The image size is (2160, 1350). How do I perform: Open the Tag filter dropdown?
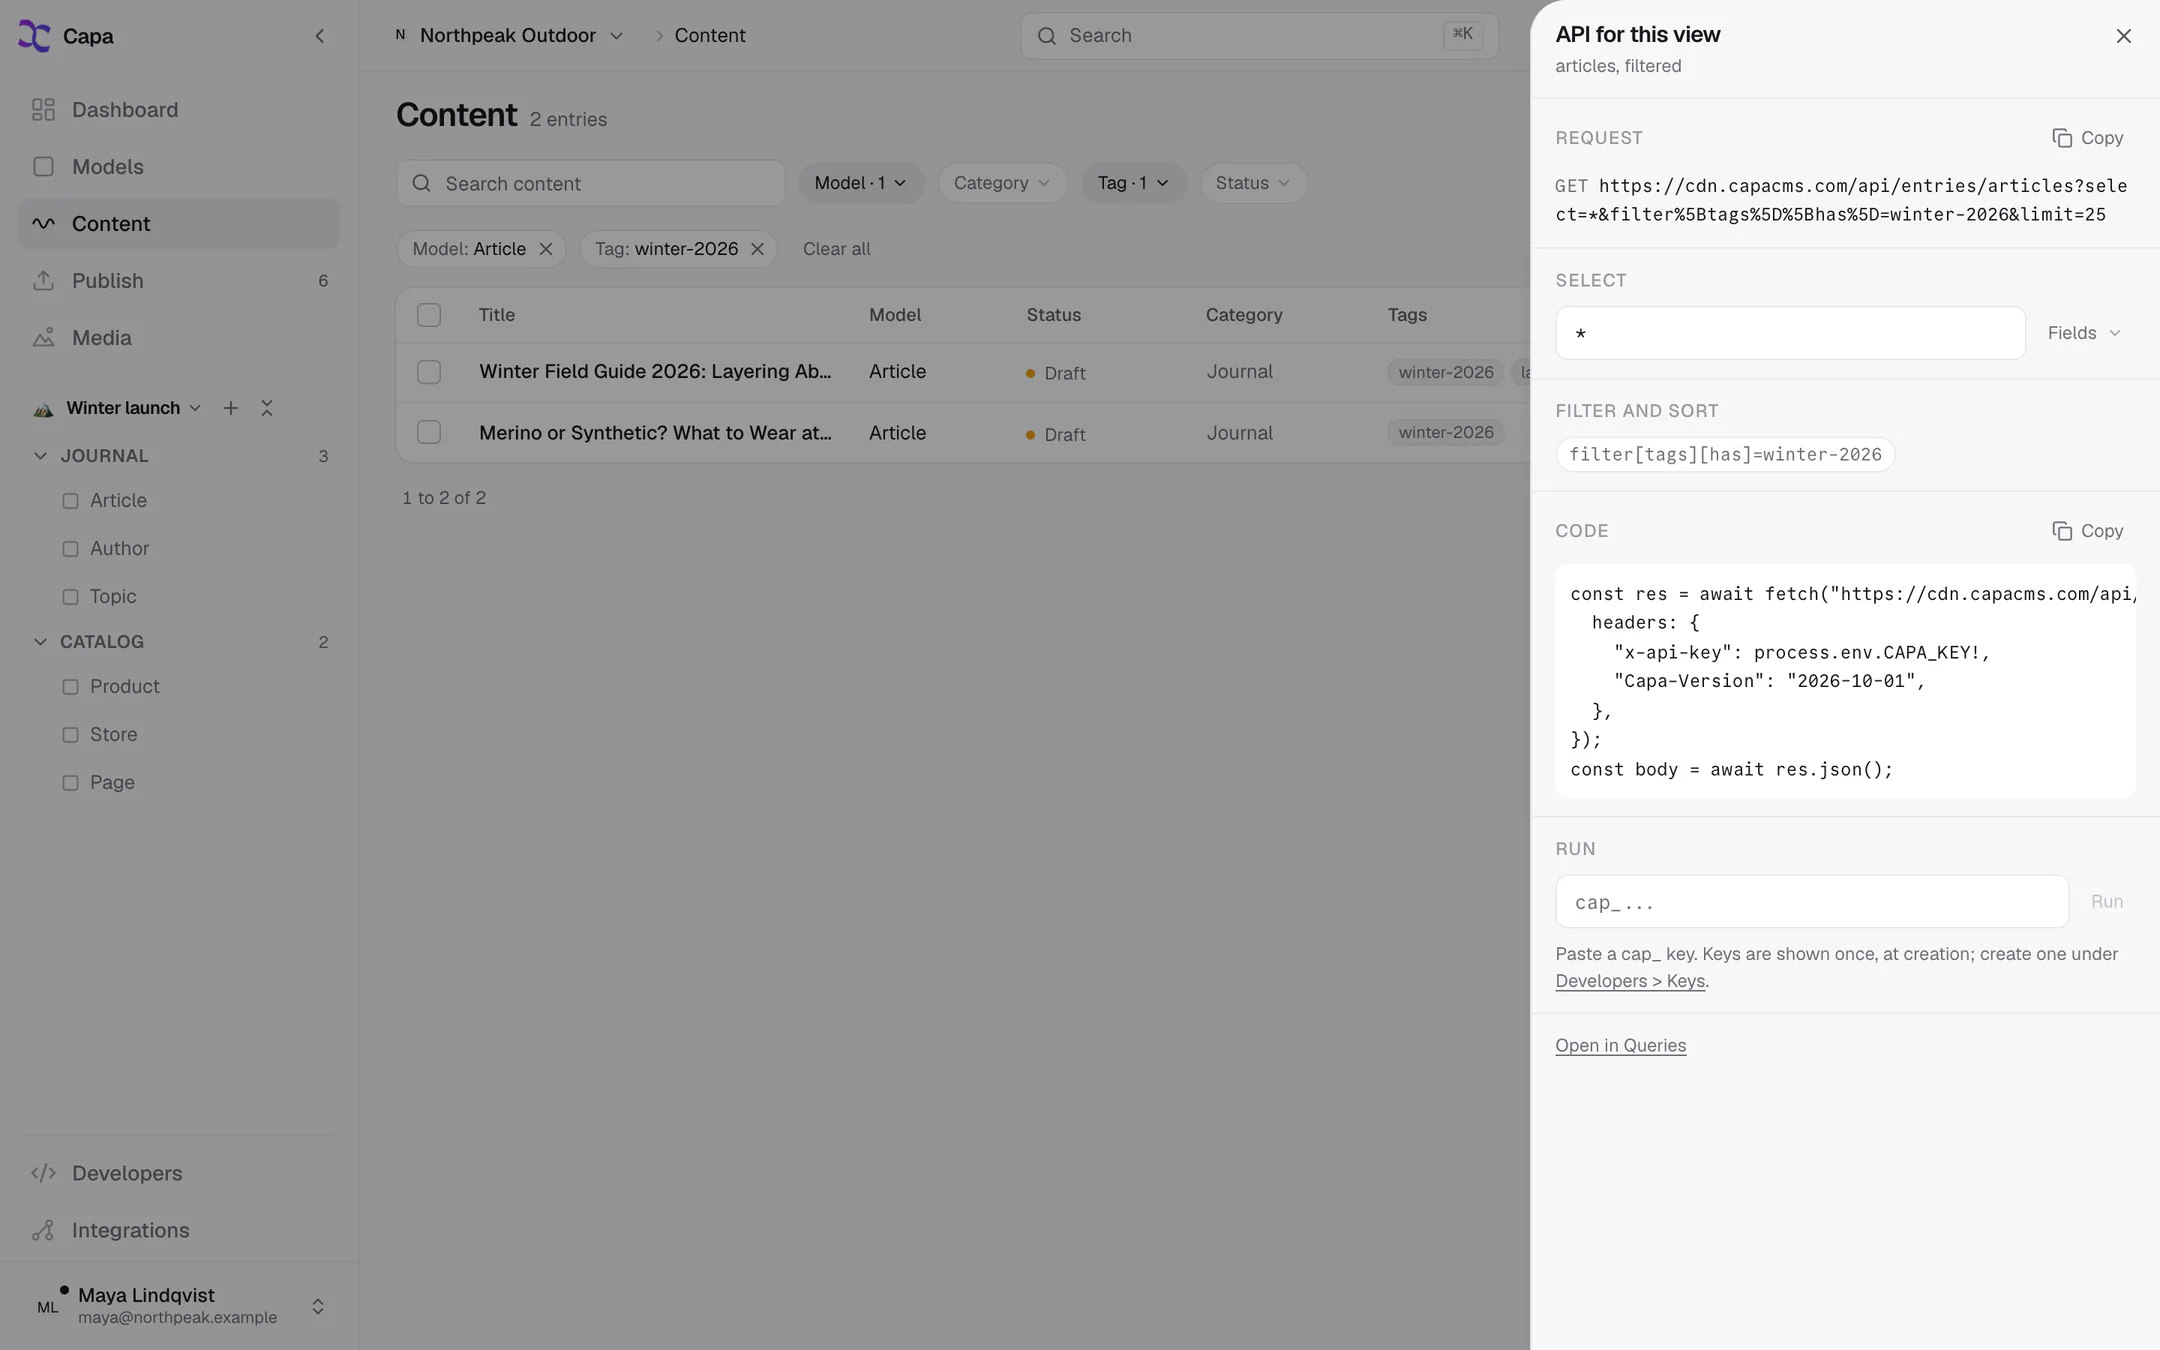[x=1133, y=183]
